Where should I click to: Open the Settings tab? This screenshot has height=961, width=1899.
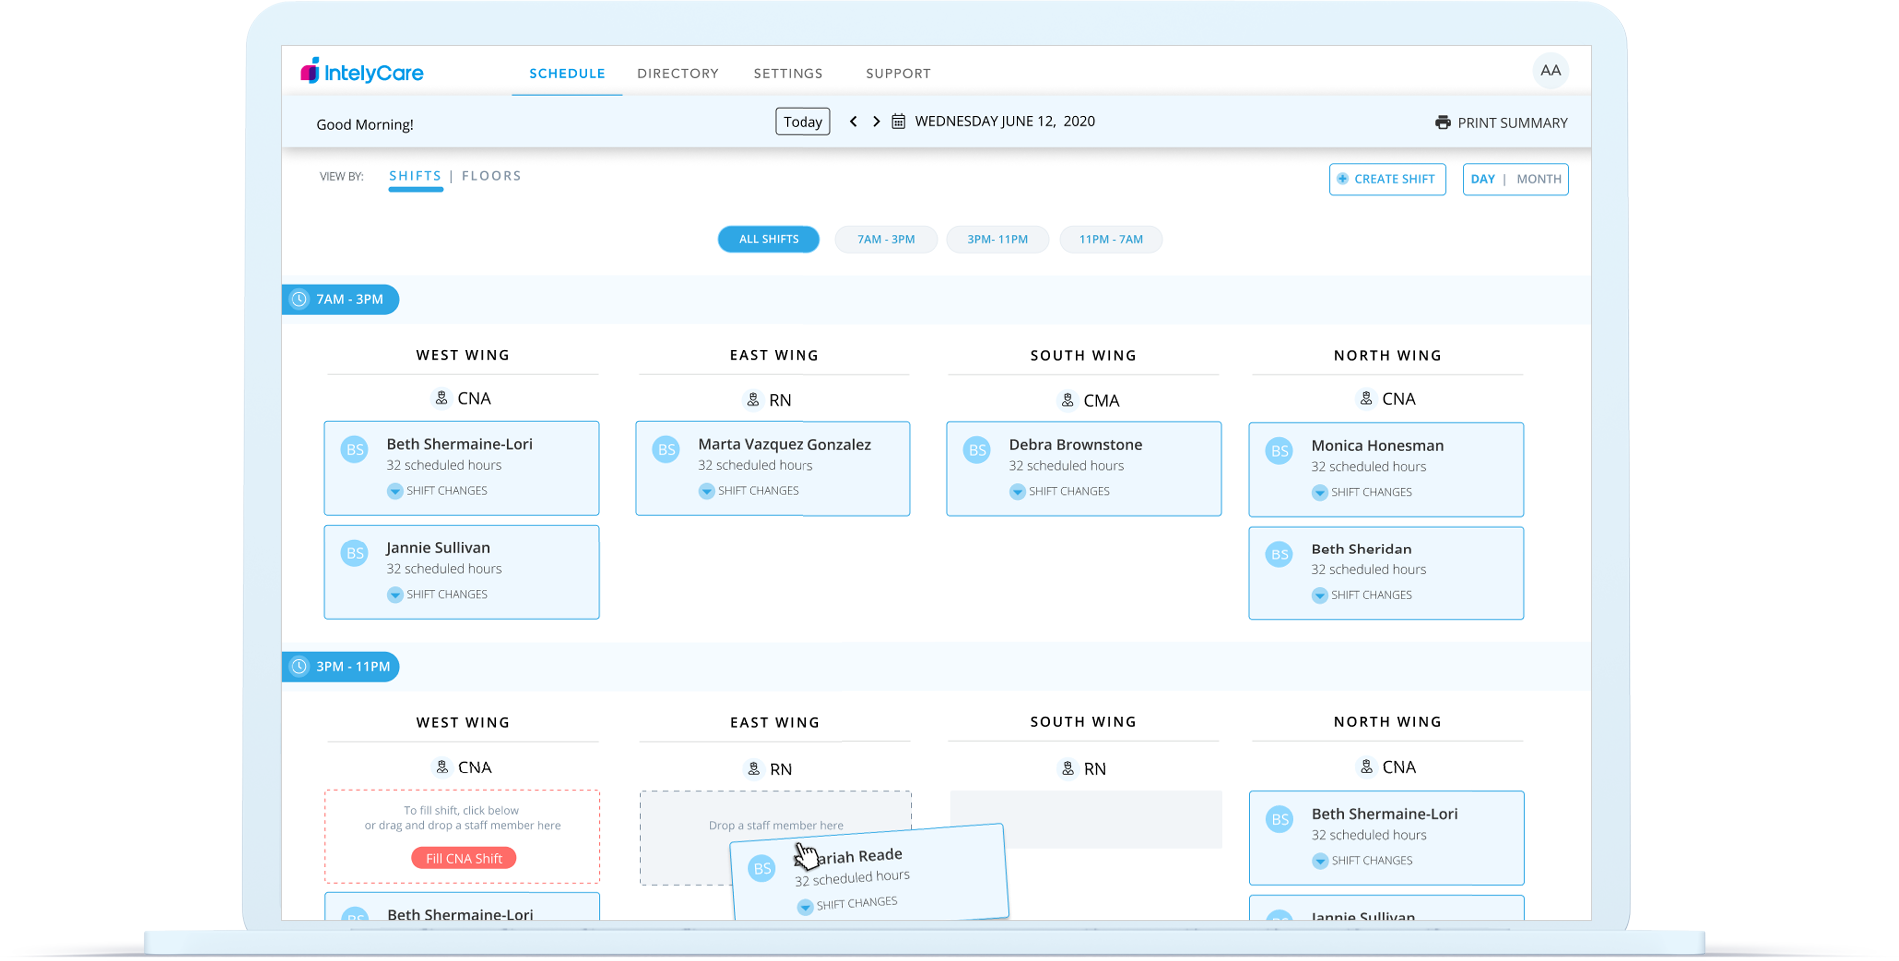[788, 73]
